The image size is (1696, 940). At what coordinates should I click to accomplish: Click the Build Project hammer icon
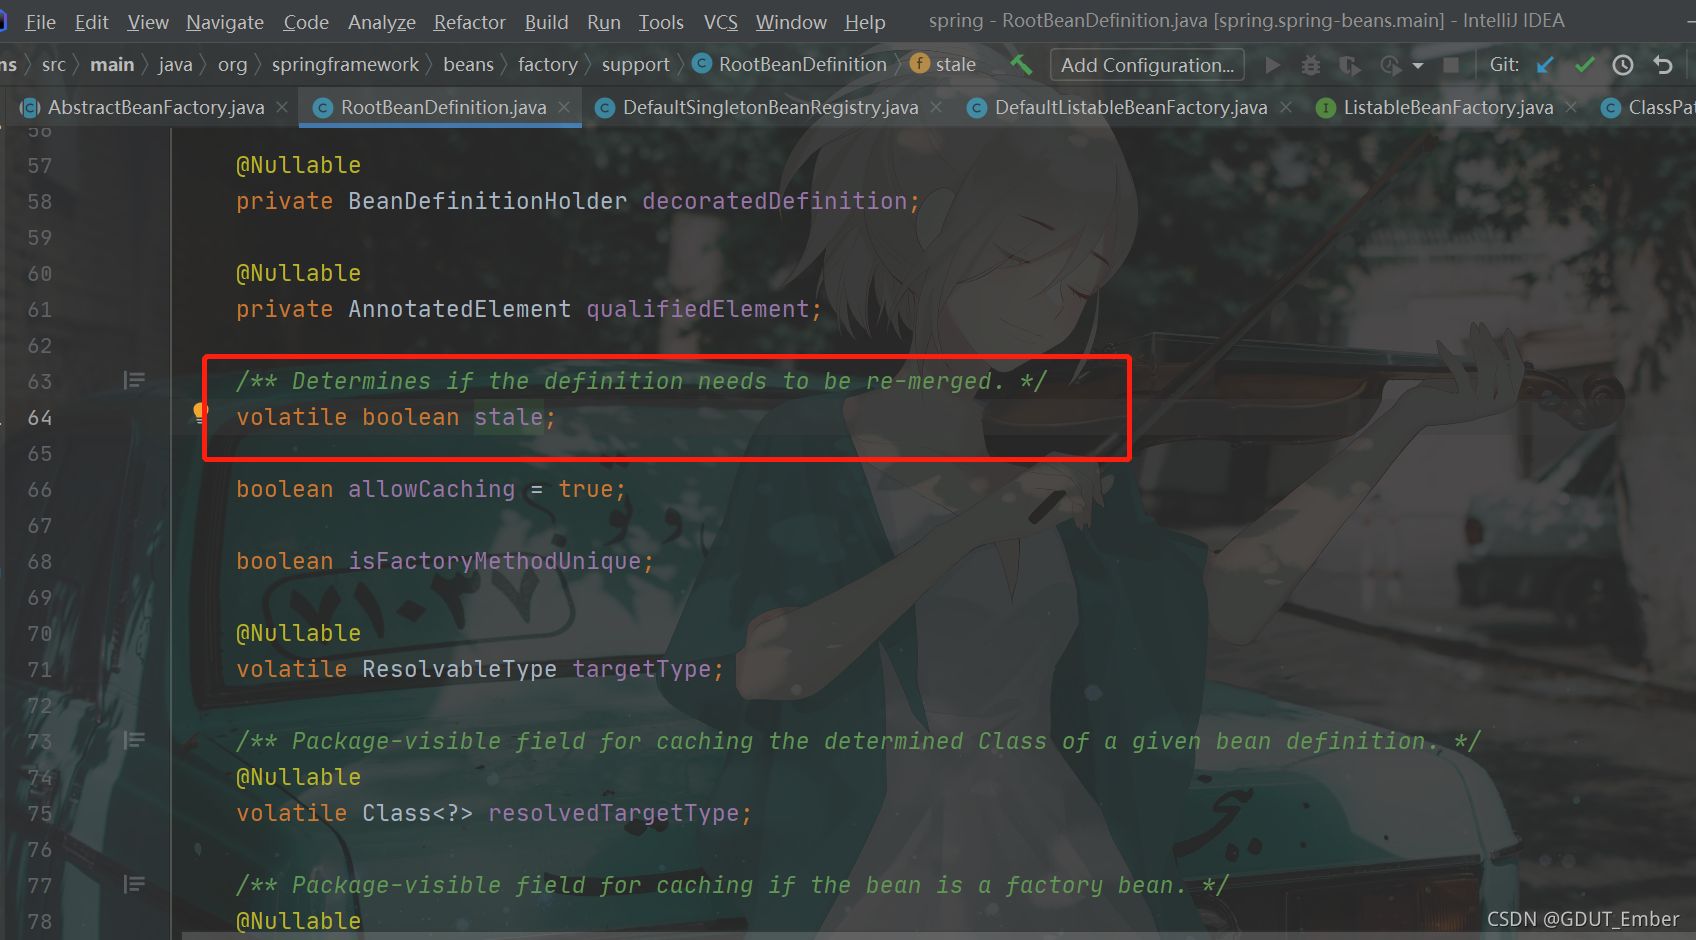[x=1021, y=64]
